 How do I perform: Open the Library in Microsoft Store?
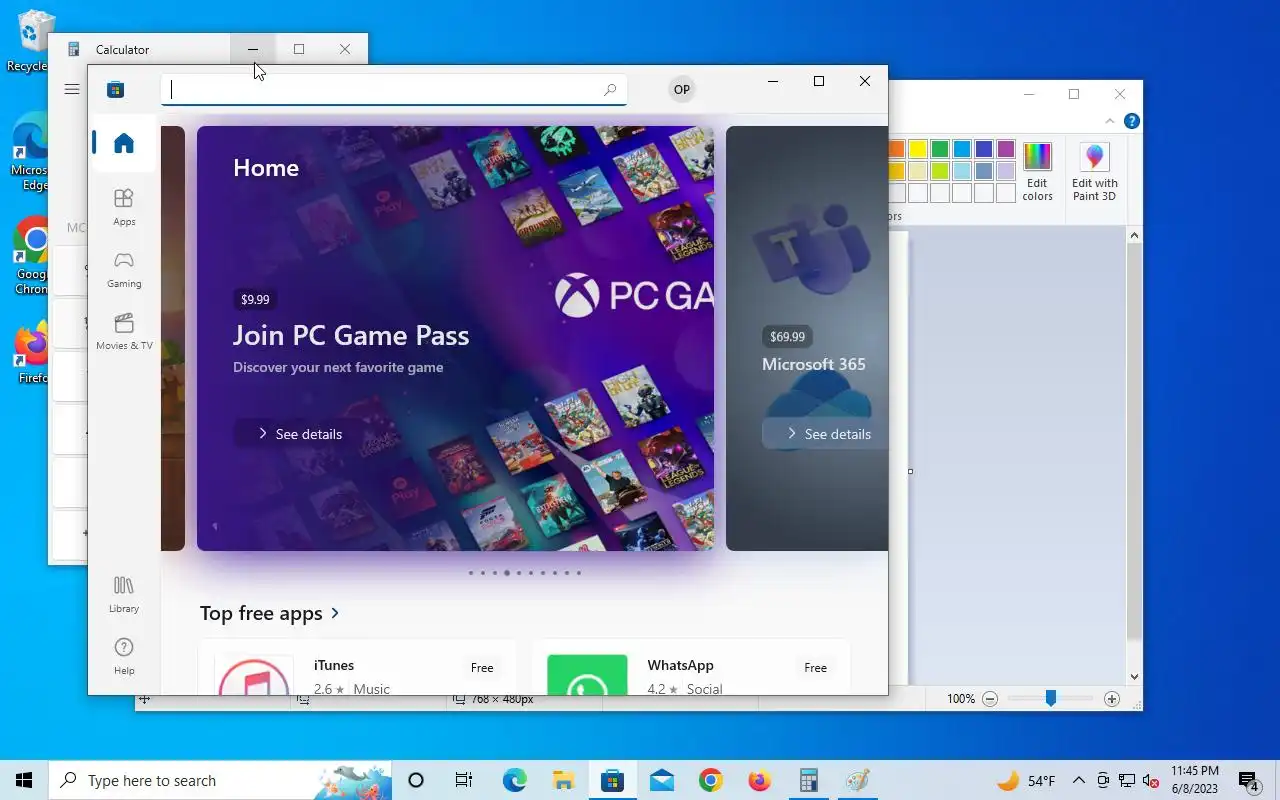point(124,594)
